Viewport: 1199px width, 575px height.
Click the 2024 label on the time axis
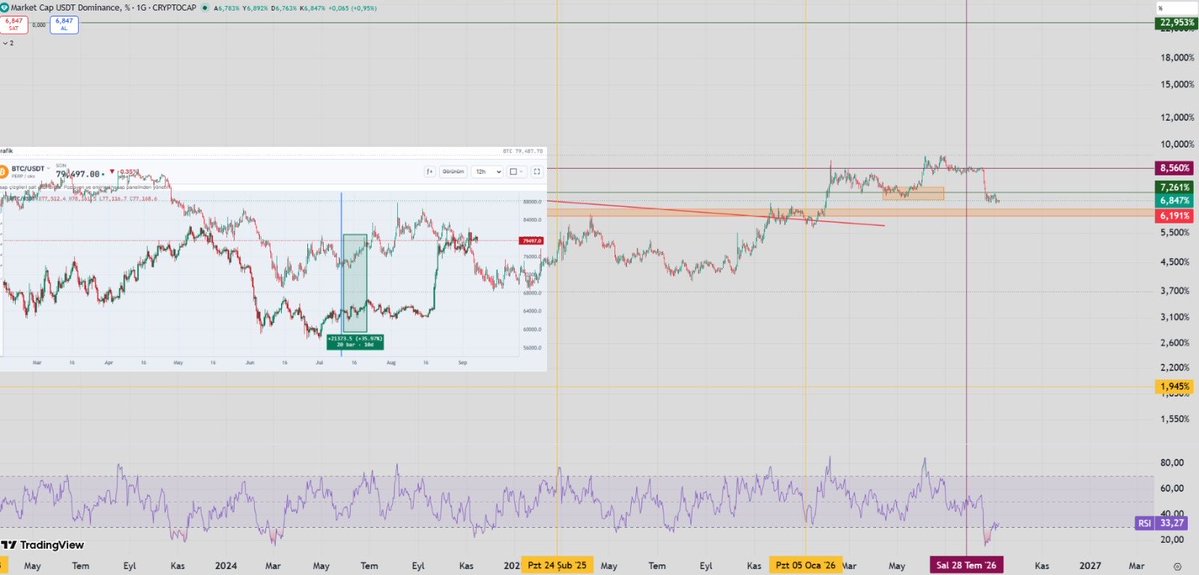(x=226, y=566)
